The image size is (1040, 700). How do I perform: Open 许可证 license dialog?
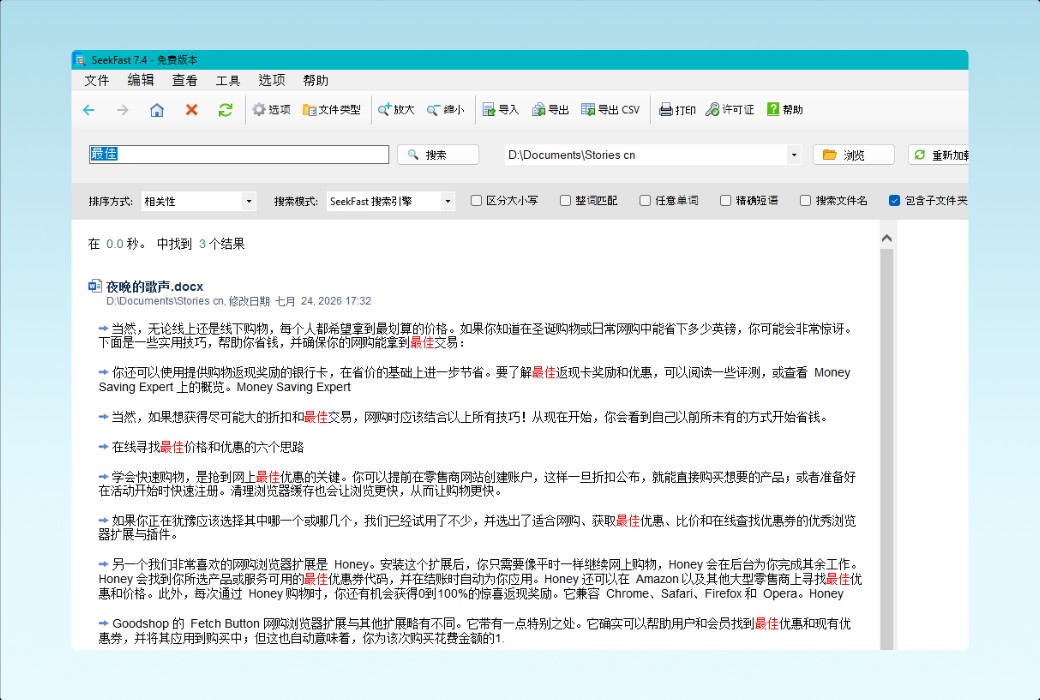point(730,110)
